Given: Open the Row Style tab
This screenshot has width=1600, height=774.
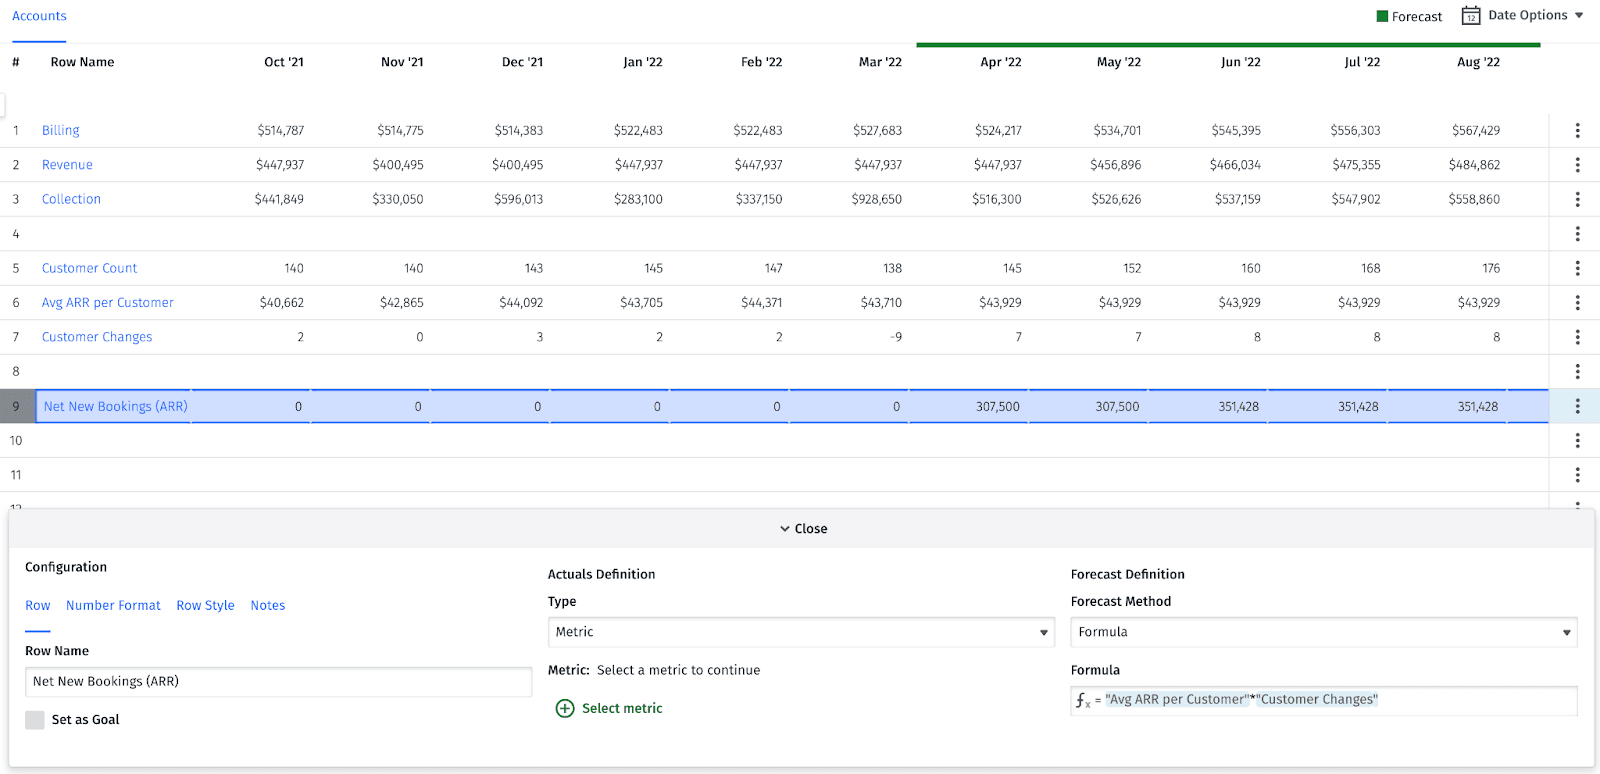Looking at the screenshot, I should pyautogui.click(x=205, y=606).
